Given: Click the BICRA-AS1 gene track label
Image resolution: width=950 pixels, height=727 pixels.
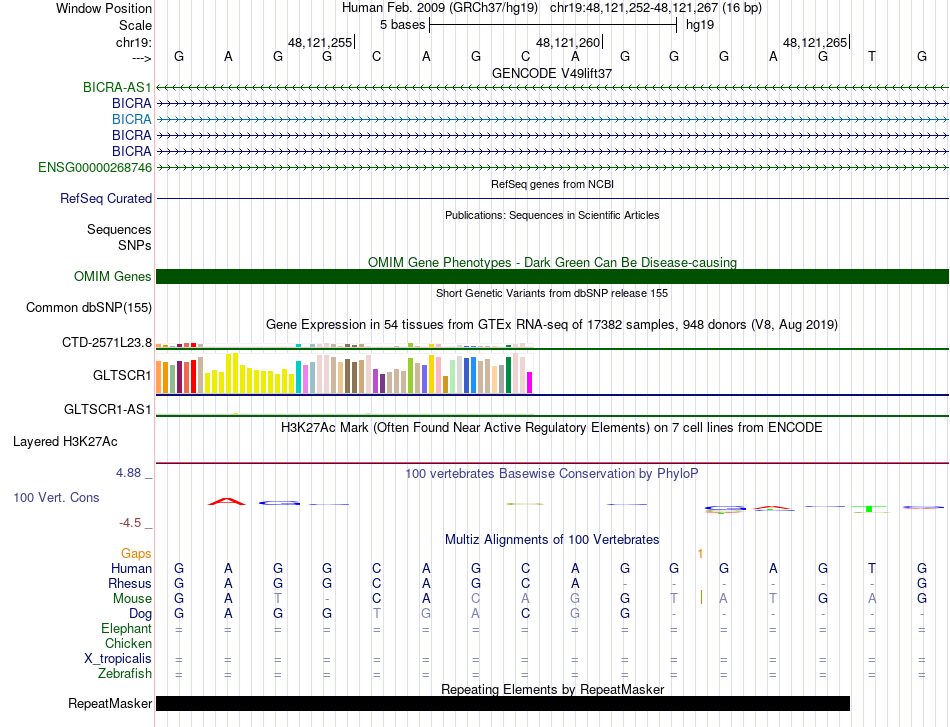Looking at the screenshot, I should [x=117, y=87].
